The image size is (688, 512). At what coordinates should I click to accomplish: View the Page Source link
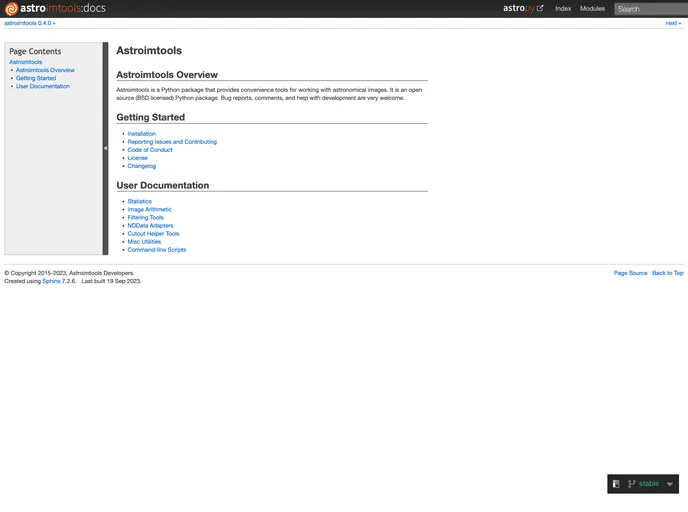[630, 273]
